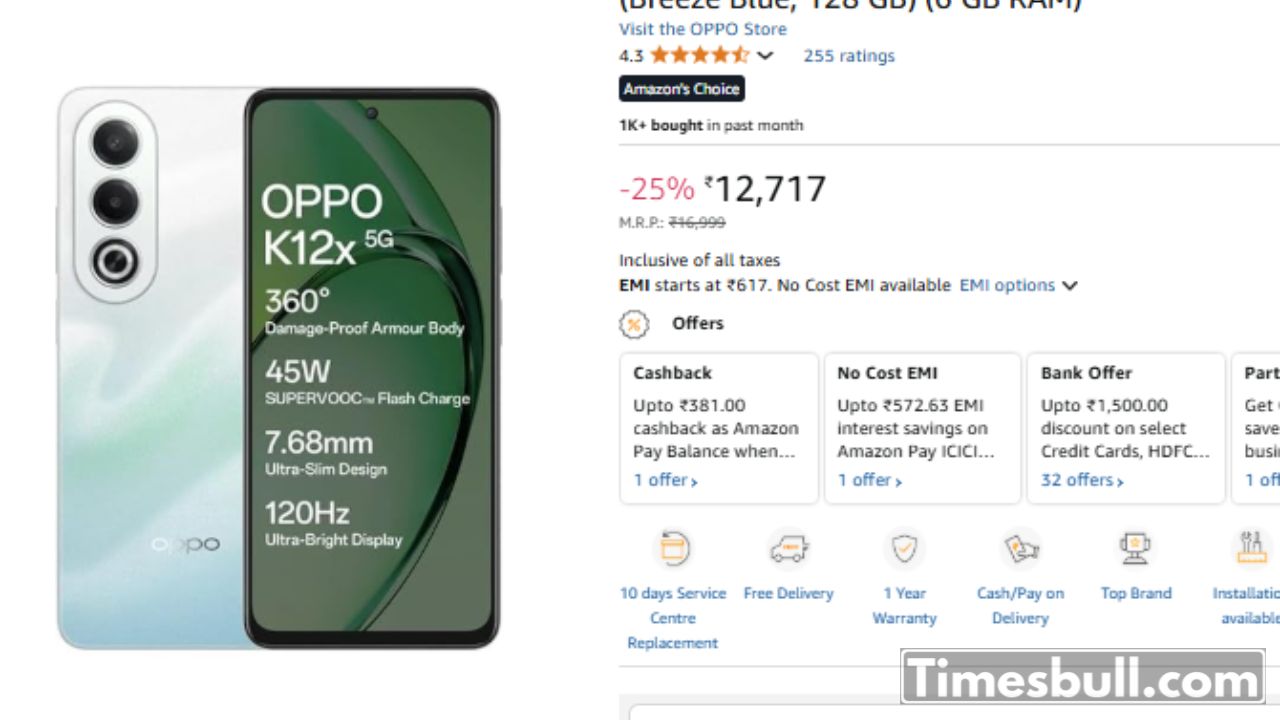
Task: Click the Amazon's Choice badge
Action: 681,89
